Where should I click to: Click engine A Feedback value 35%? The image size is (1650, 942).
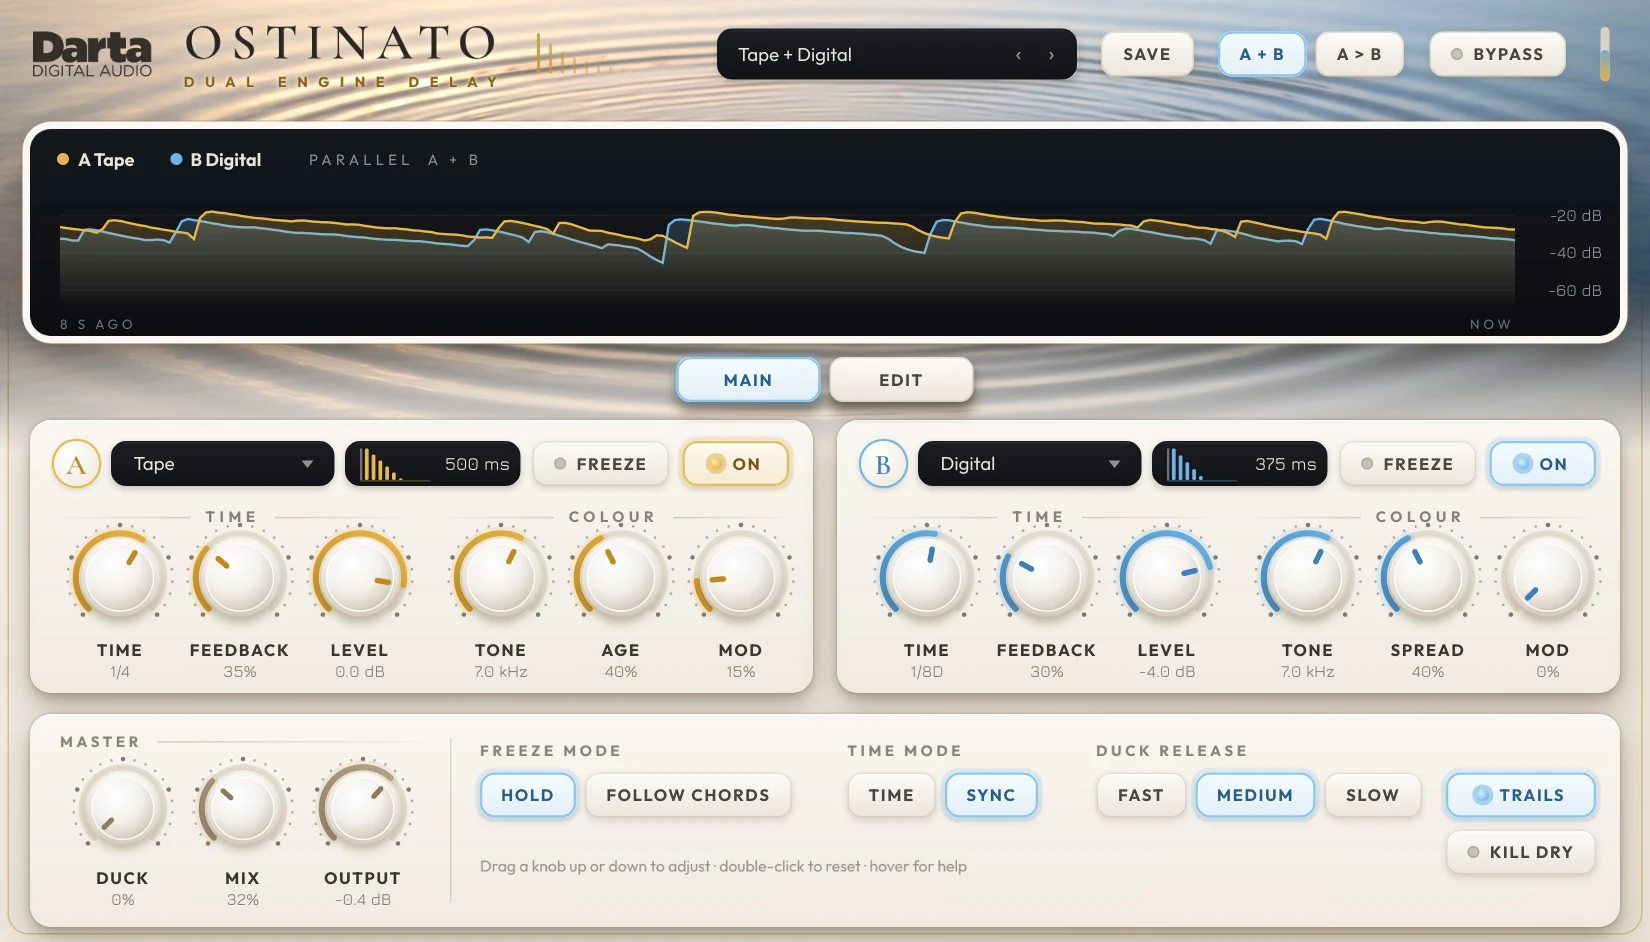coord(240,672)
